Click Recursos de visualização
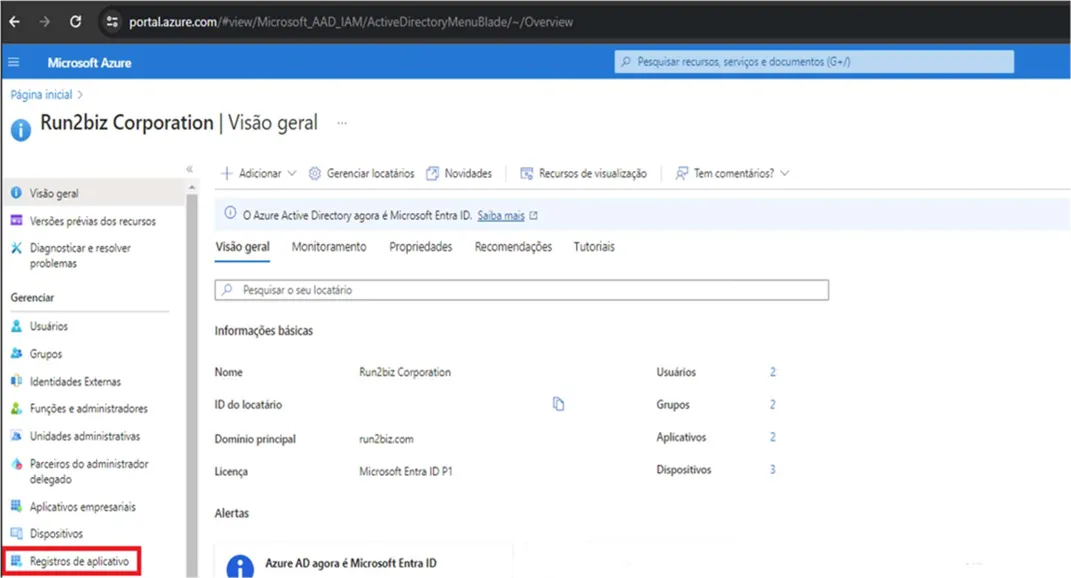Screen dimensions: 1071x578 pos(583,174)
